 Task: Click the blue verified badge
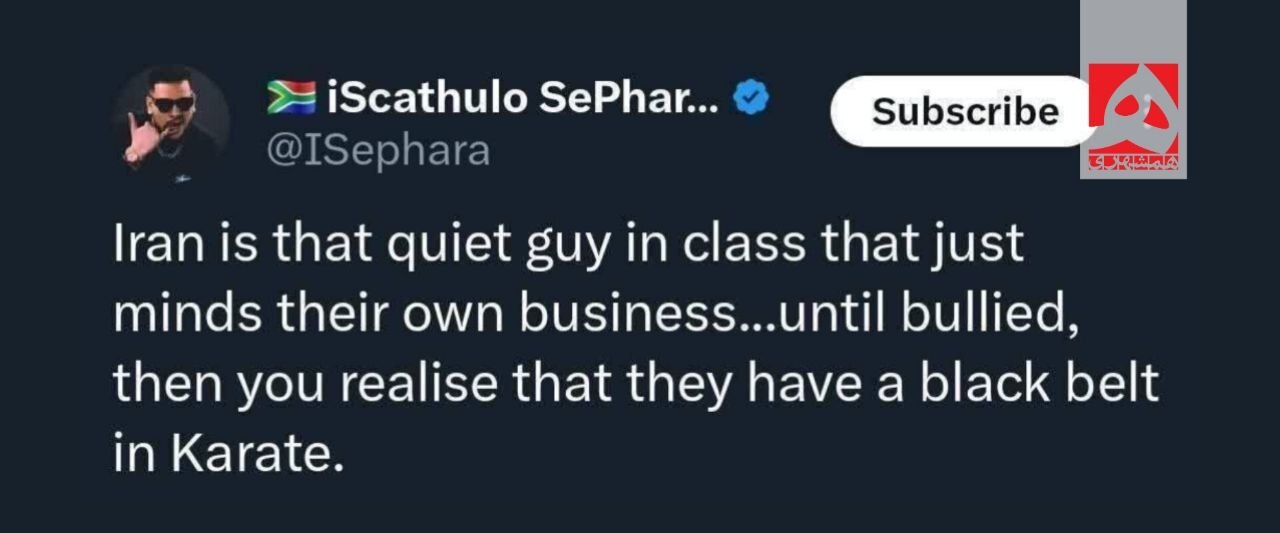751,98
